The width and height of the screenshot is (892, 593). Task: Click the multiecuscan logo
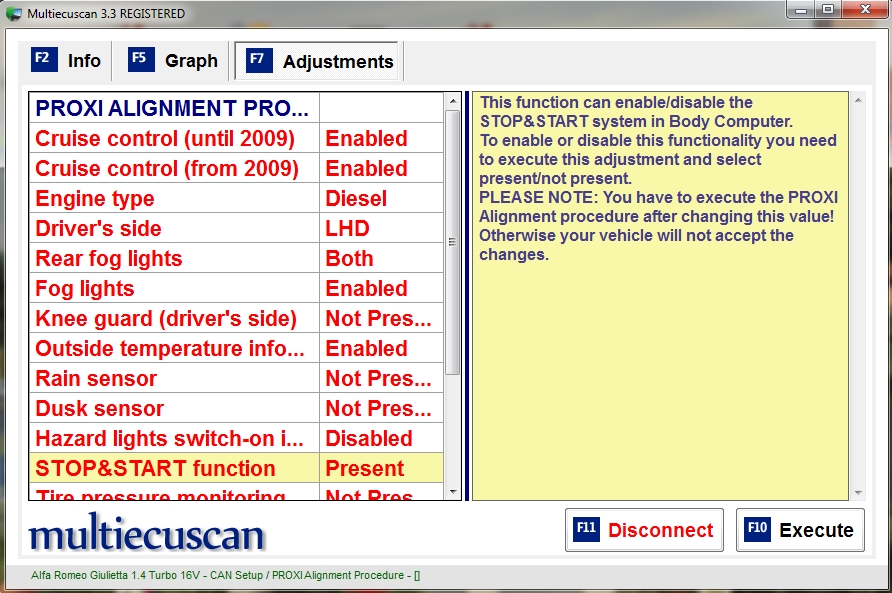coord(147,532)
